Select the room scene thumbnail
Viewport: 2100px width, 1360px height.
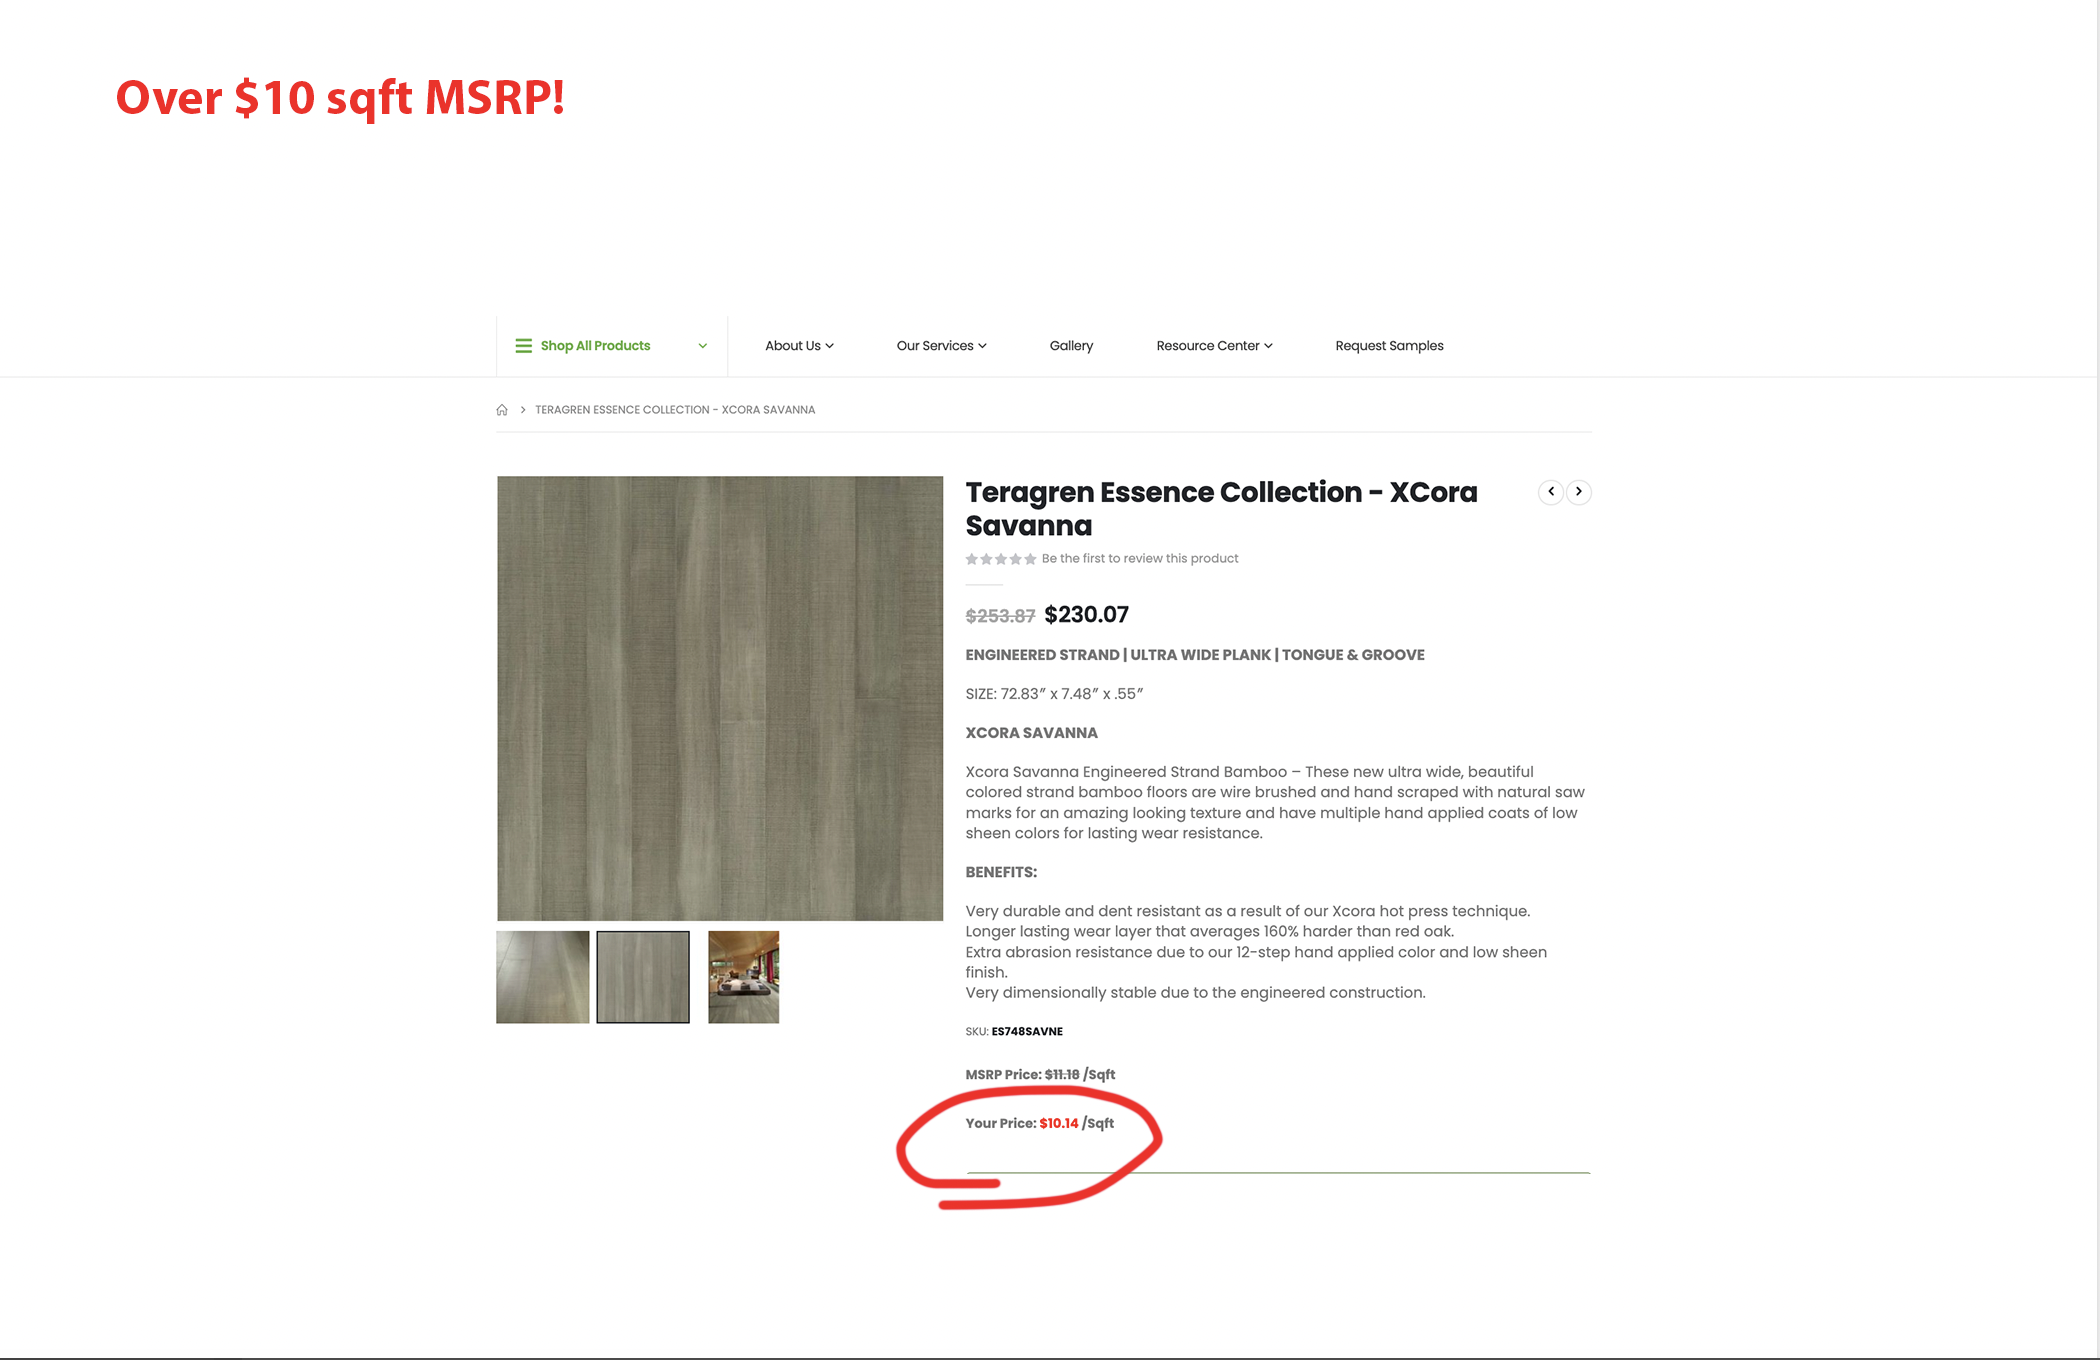744,977
